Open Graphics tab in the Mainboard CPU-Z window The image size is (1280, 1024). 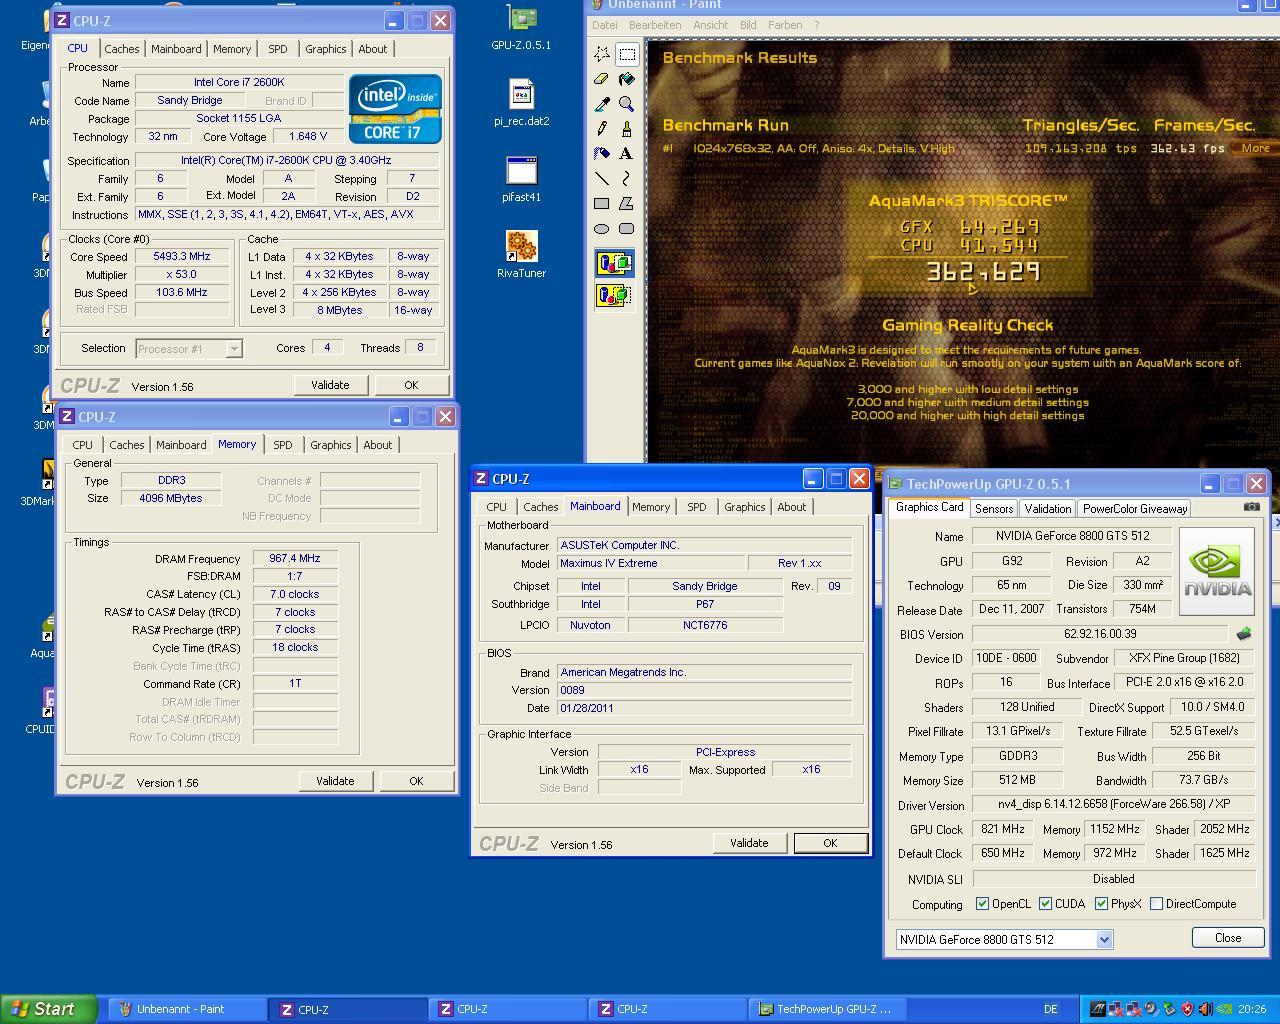tap(745, 507)
